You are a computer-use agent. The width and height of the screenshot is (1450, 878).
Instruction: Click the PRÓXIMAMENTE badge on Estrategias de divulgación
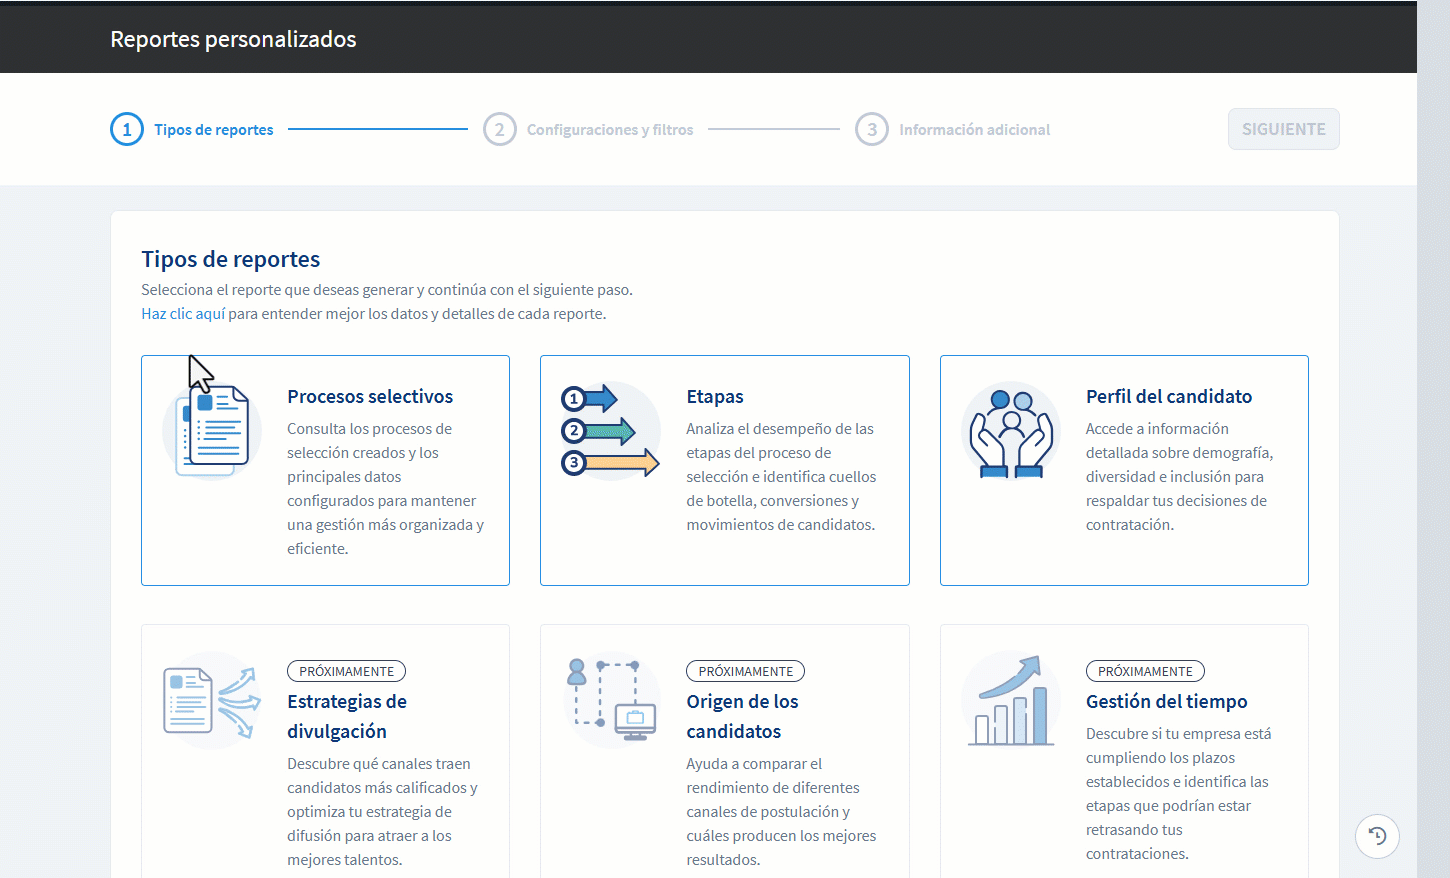click(x=346, y=671)
